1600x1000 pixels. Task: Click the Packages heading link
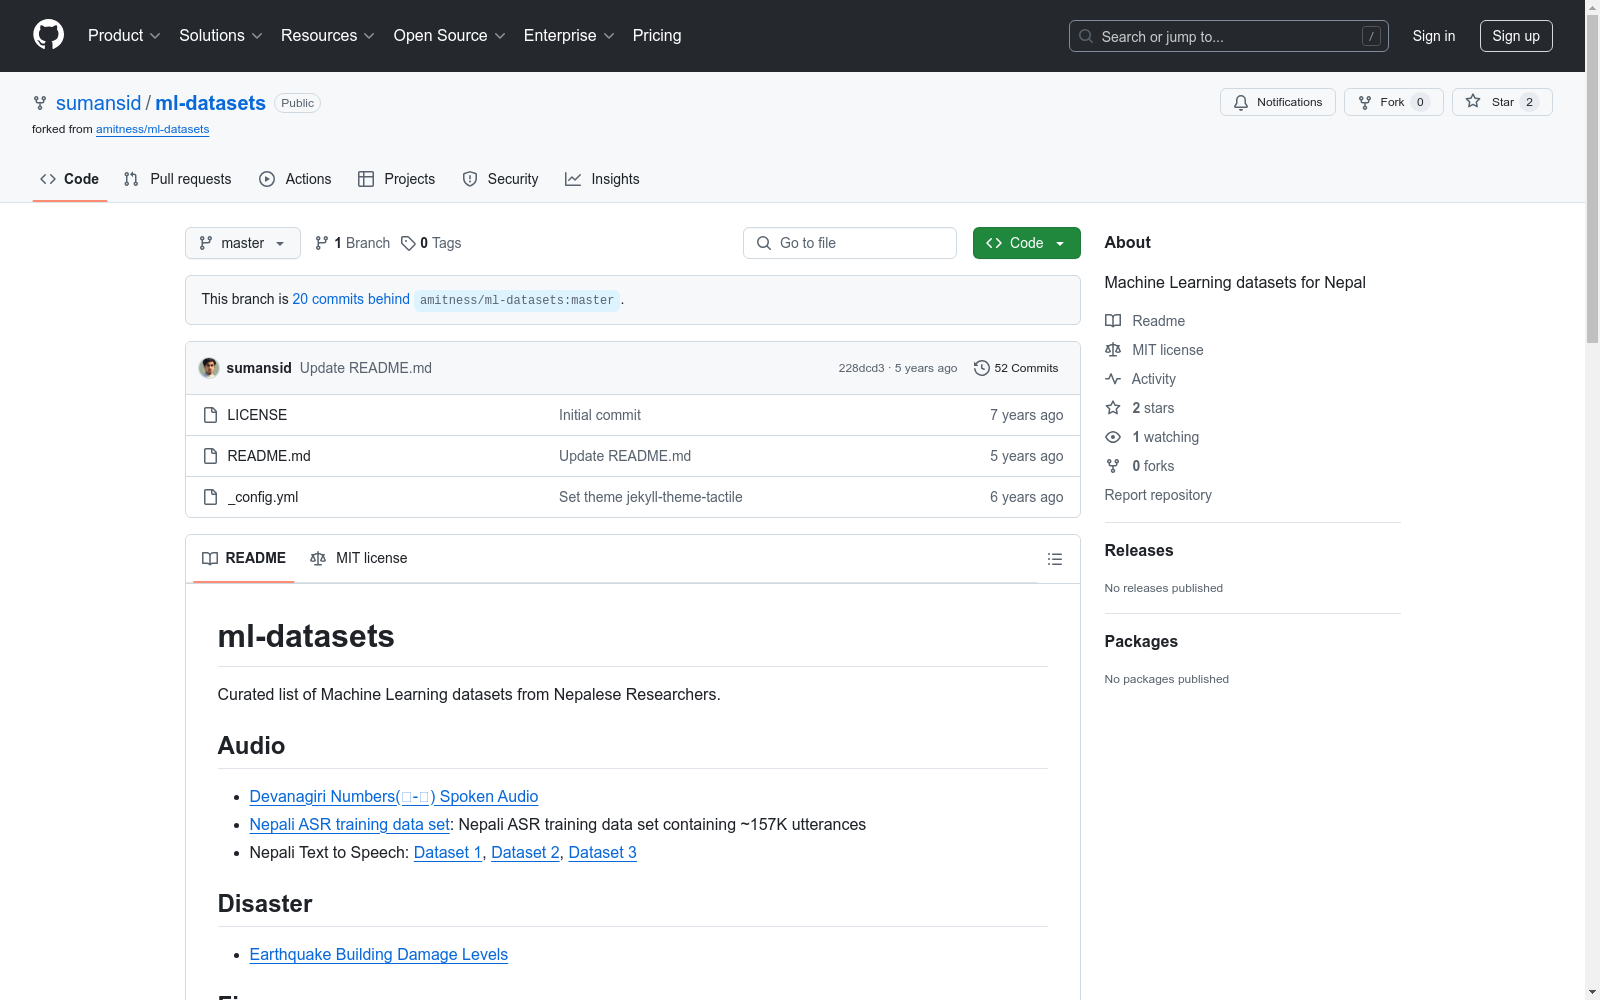click(1141, 641)
